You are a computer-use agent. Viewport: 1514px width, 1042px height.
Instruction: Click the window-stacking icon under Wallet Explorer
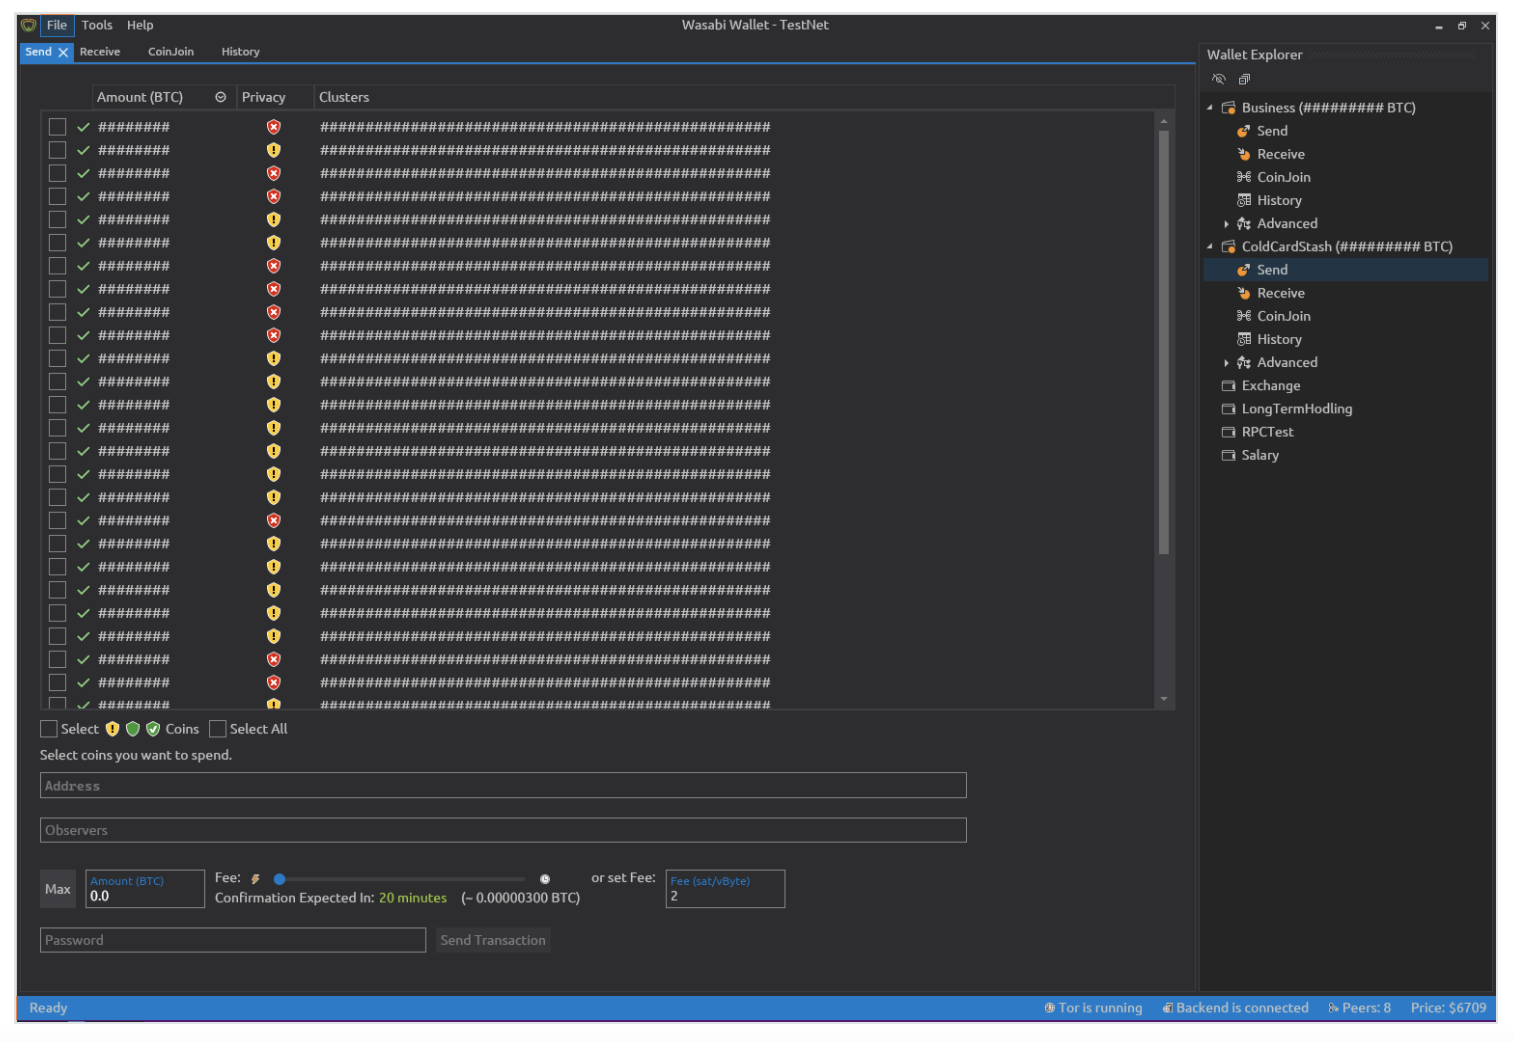[1244, 78]
